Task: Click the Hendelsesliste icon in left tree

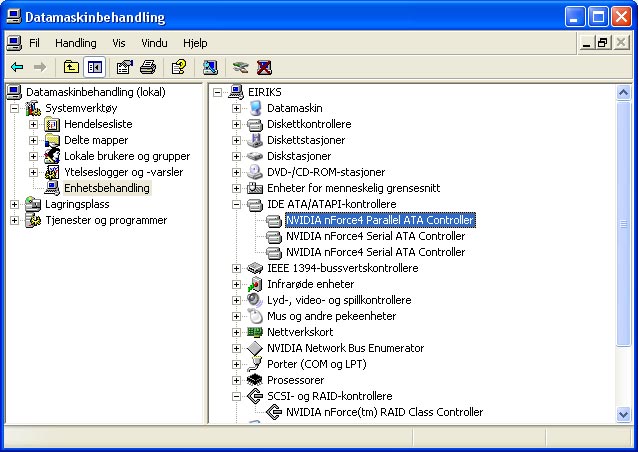Action: pyautogui.click(x=52, y=124)
